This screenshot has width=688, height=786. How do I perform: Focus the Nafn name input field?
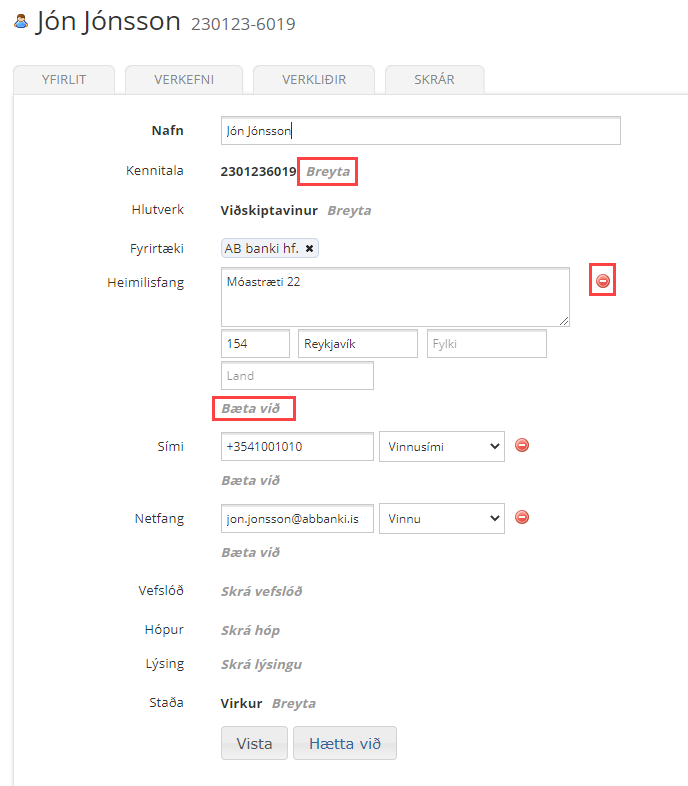(420, 131)
